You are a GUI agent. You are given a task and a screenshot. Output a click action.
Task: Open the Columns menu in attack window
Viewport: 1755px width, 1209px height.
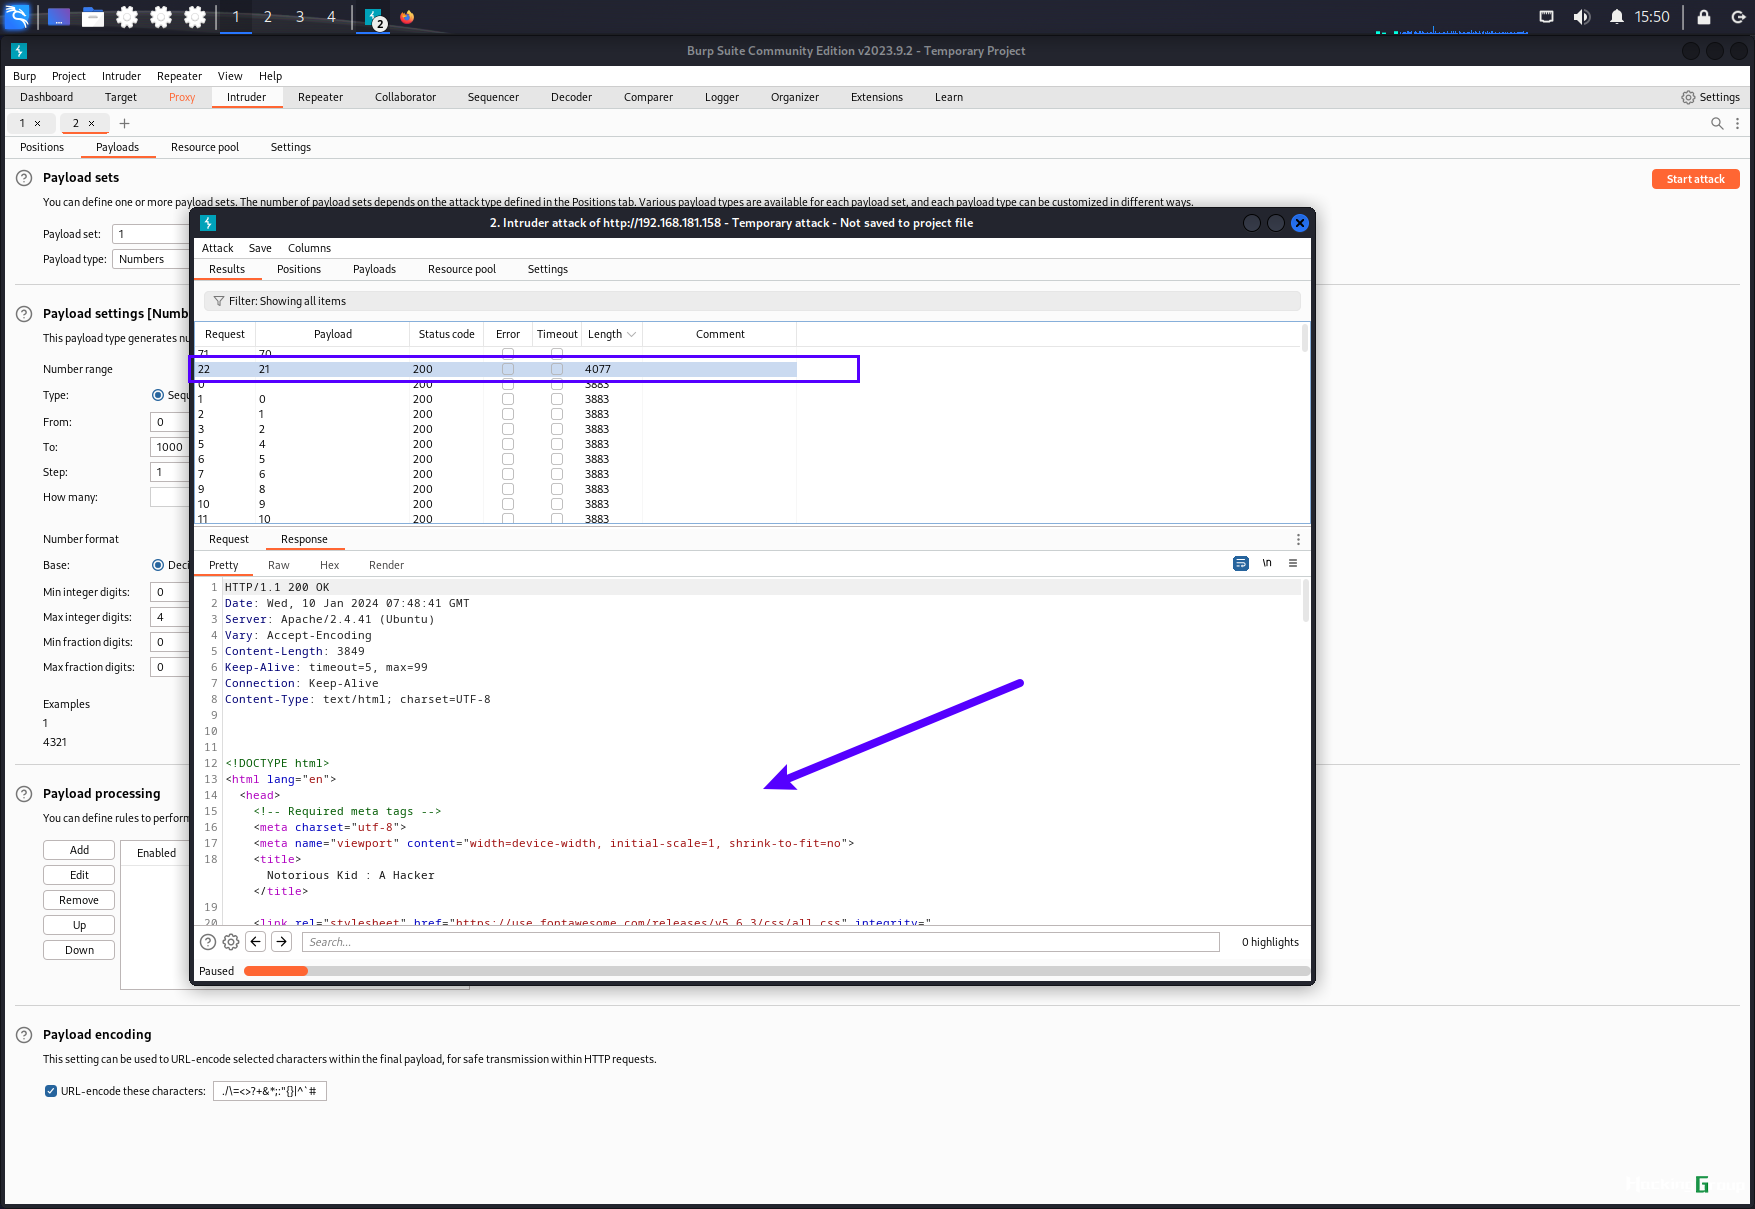pos(309,248)
